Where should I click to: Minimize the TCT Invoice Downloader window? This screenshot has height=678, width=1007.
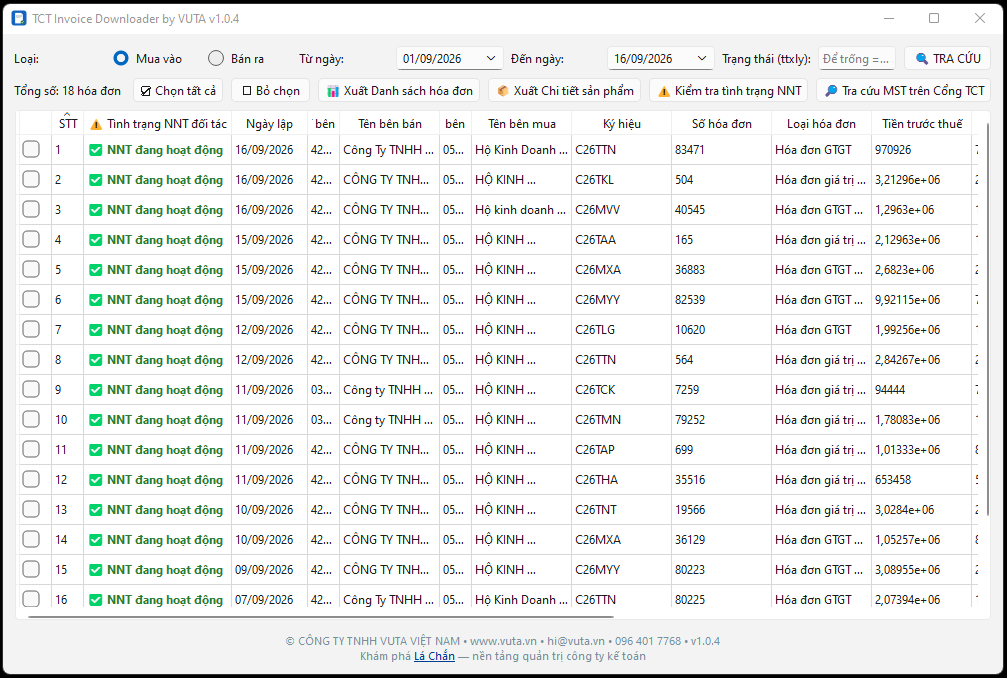coord(889,18)
